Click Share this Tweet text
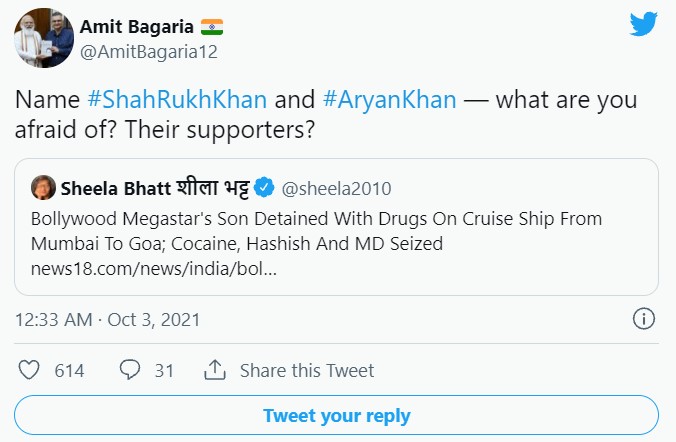Screen dimensions: 676x442 pyautogui.click(x=306, y=370)
